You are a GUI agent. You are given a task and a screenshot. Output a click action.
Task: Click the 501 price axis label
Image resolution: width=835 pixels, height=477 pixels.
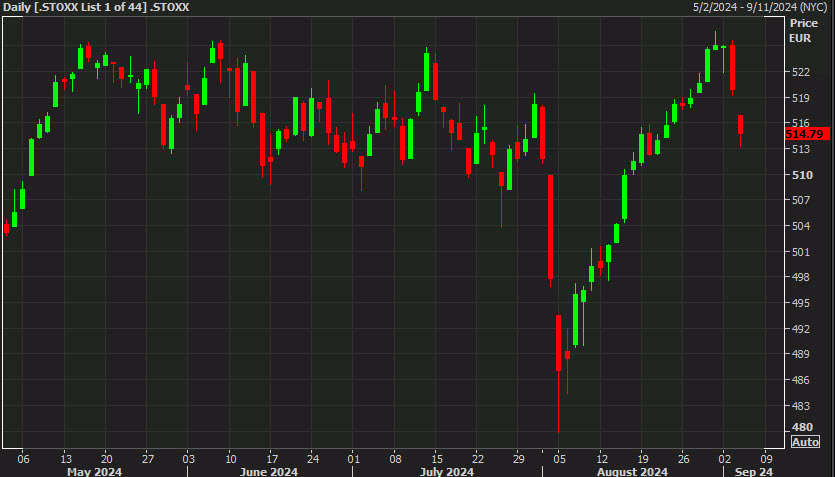click(x=801, y=252)
